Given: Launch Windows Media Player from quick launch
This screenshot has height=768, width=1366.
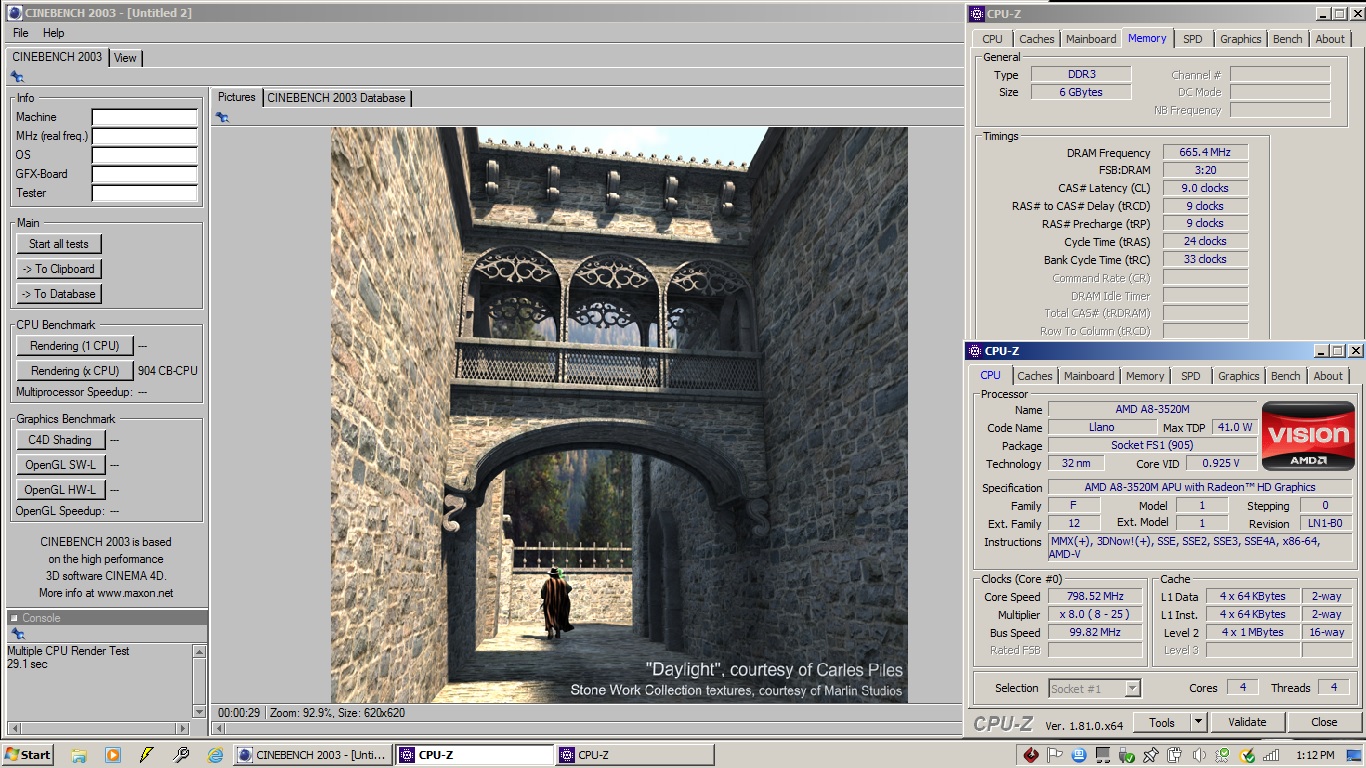Looking at the screenshot, I should pyautogui.click(x=113, y=755).
